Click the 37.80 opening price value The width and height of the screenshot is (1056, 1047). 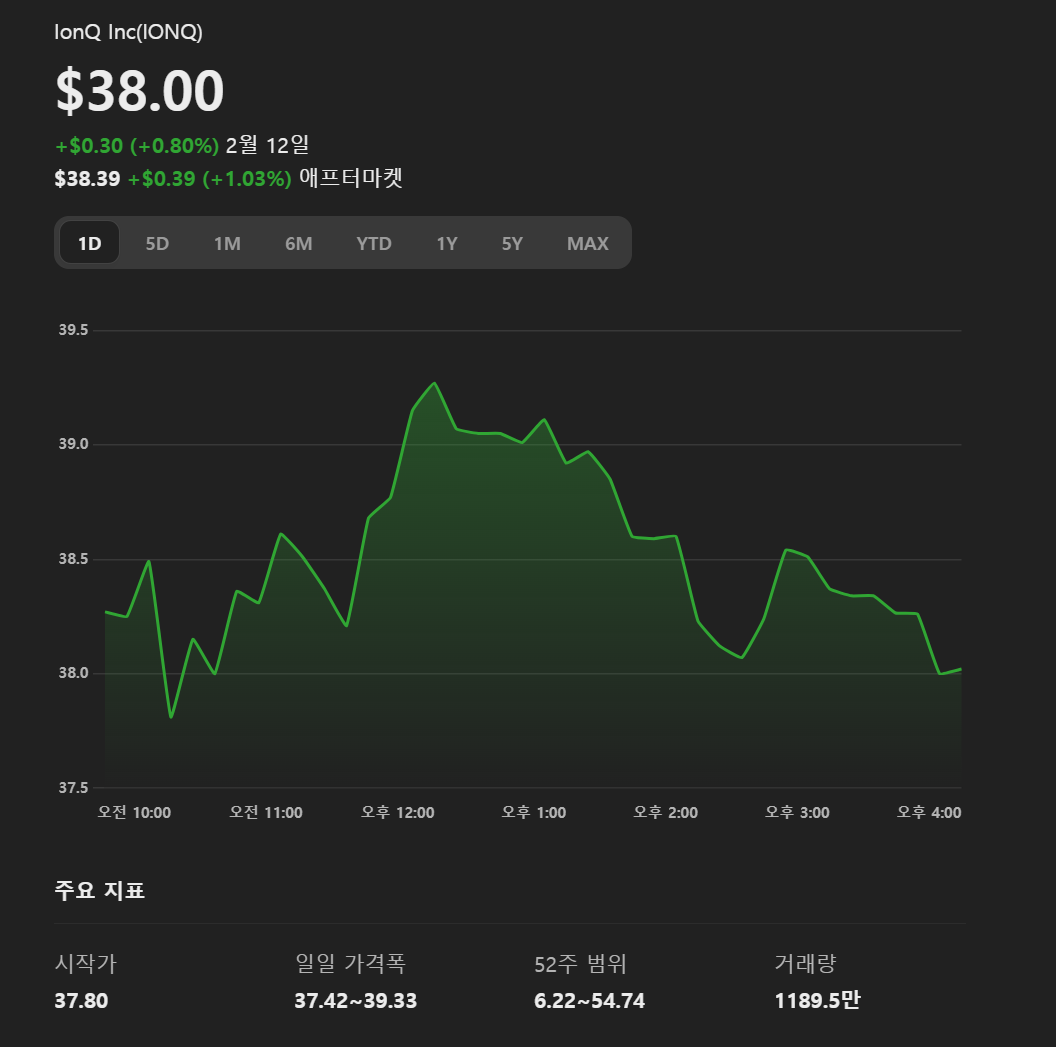pos(81,1001)
